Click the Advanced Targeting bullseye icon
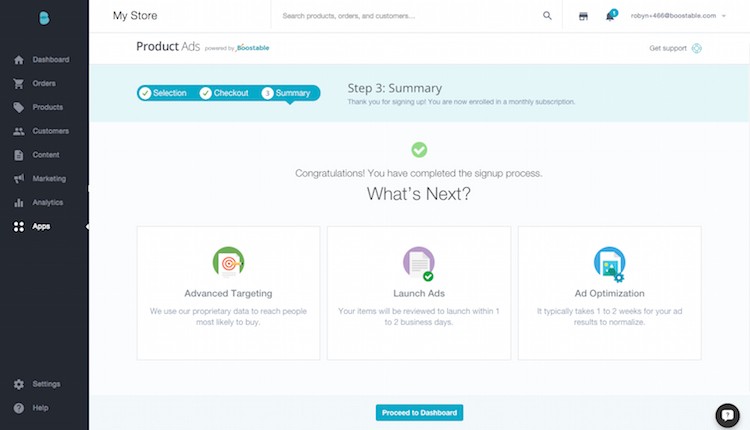 point(228,262)
